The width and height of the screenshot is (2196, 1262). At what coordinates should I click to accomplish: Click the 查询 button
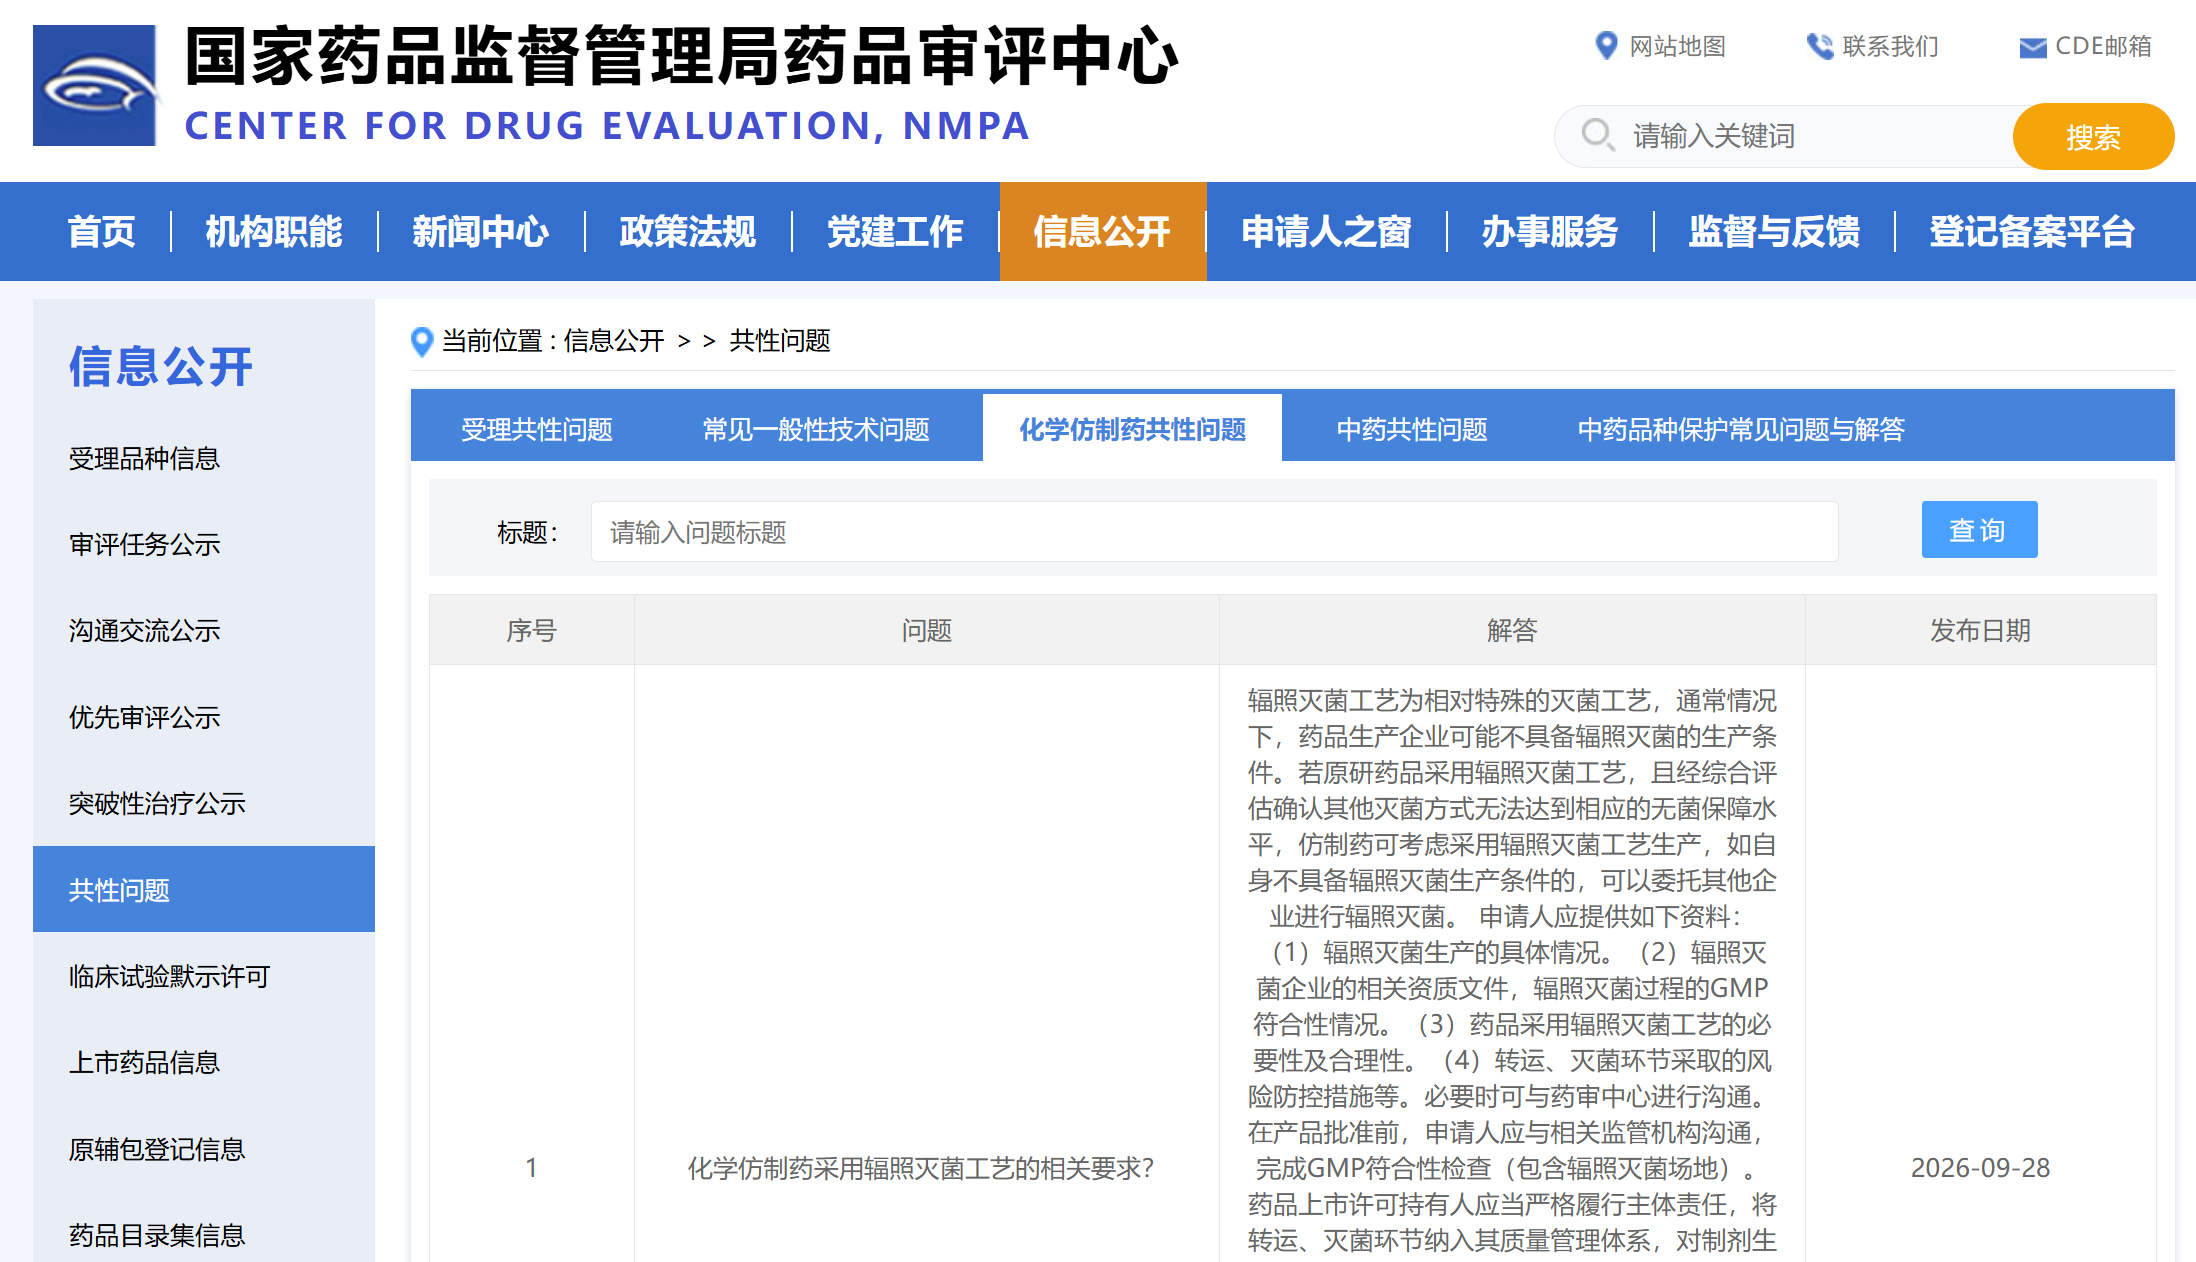click(x=1979, y=529)
